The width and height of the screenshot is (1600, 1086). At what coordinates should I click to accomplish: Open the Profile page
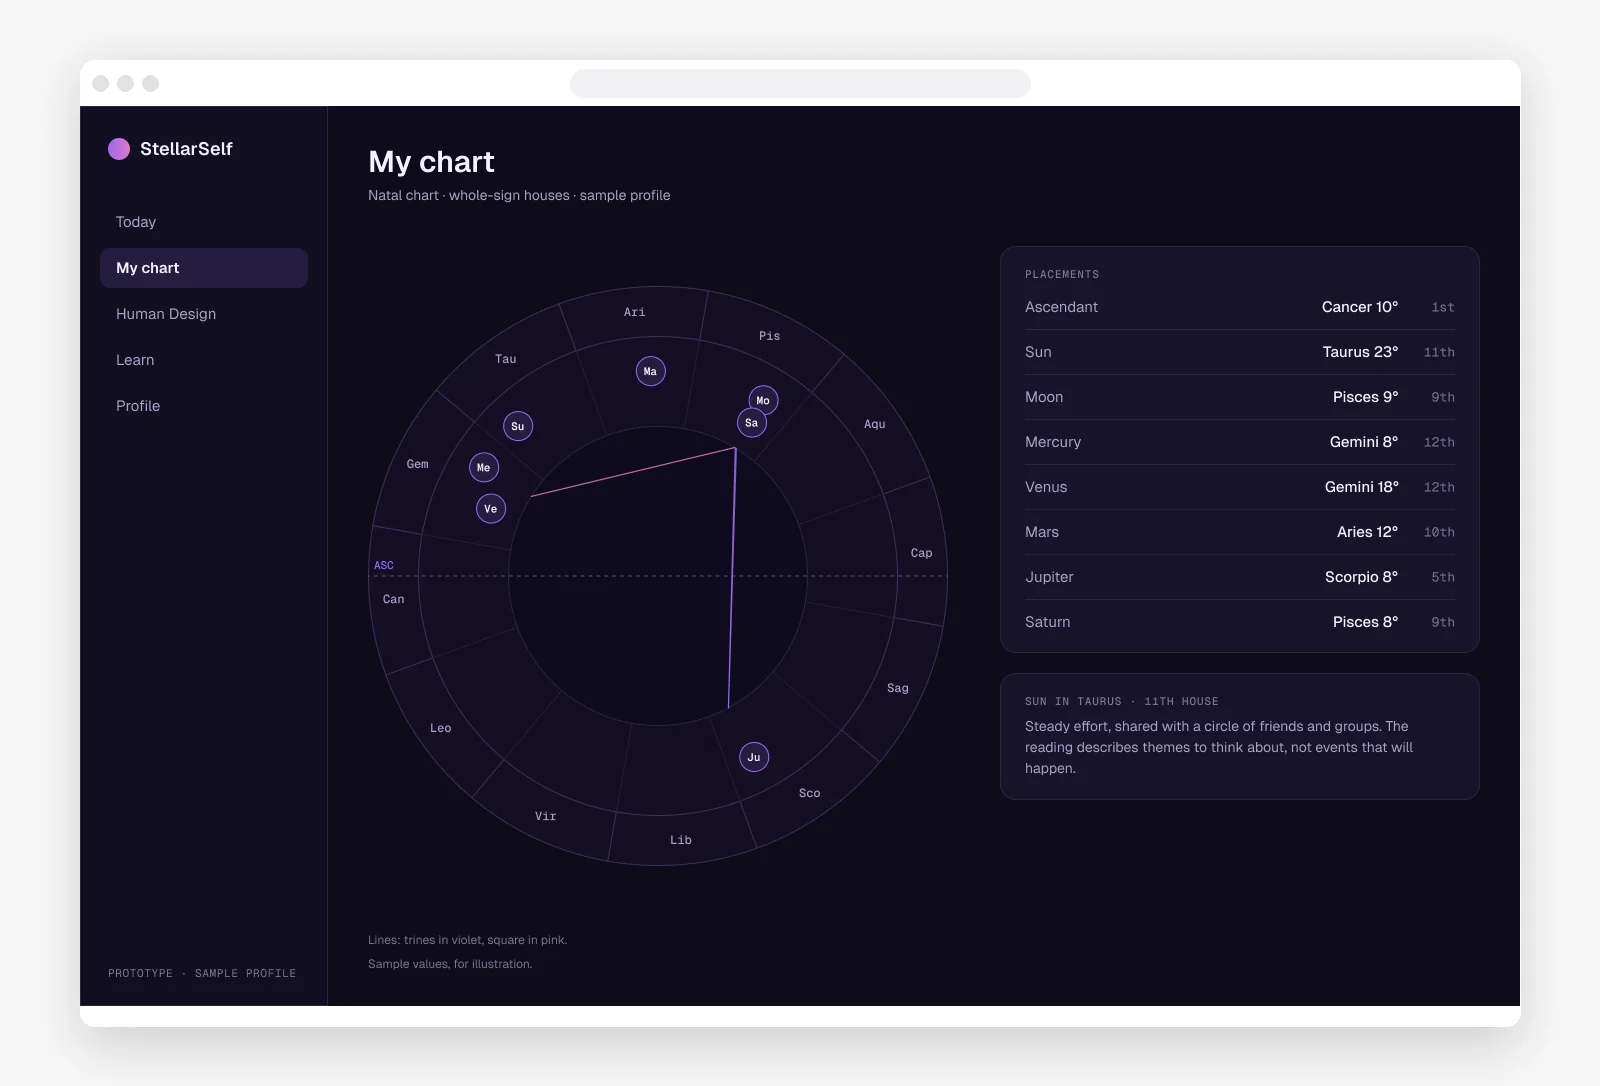(x=204, y=406)
